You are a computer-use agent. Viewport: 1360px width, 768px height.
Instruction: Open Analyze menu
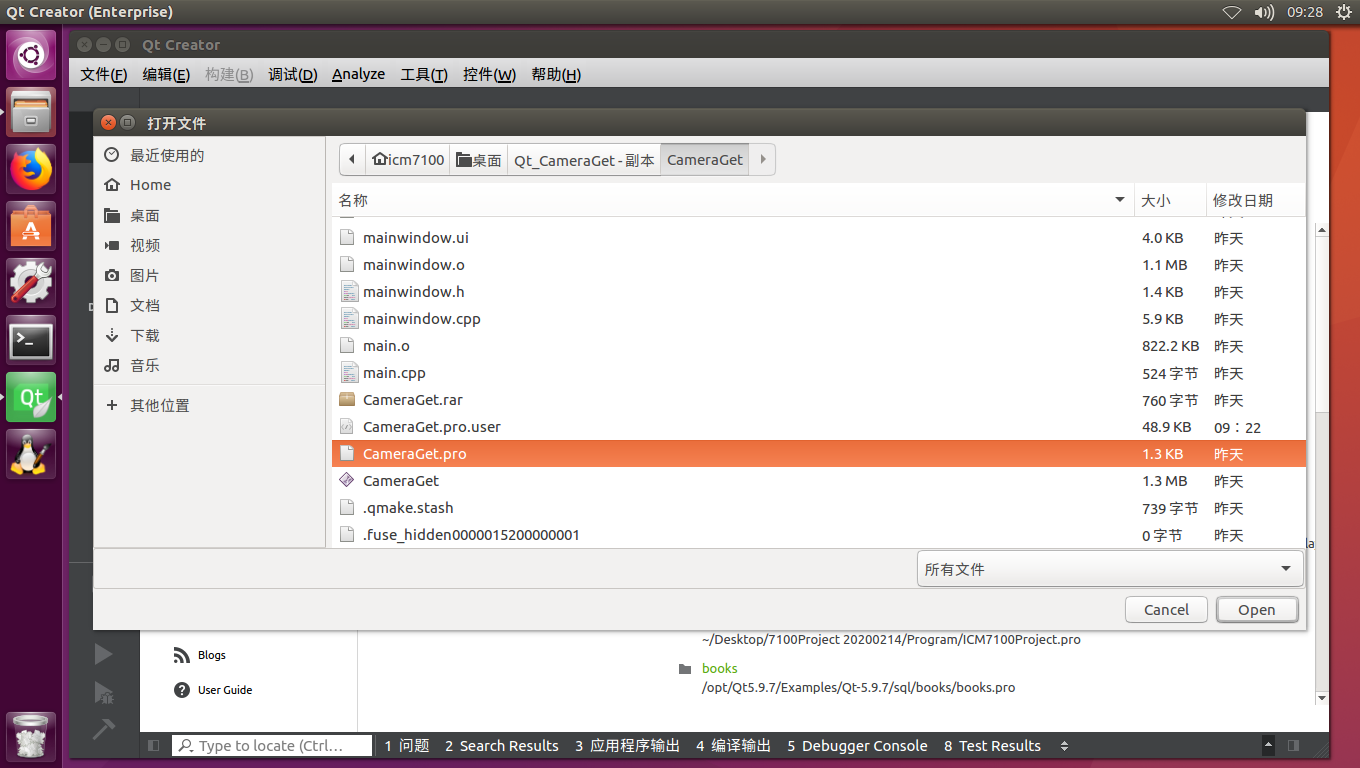coord(358,74)
